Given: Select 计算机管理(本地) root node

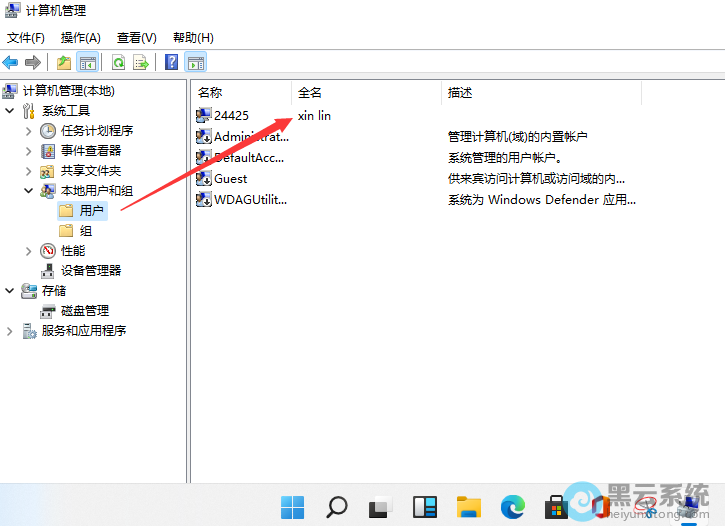Looking at the screenshot, I should click(x=68, y=91).
